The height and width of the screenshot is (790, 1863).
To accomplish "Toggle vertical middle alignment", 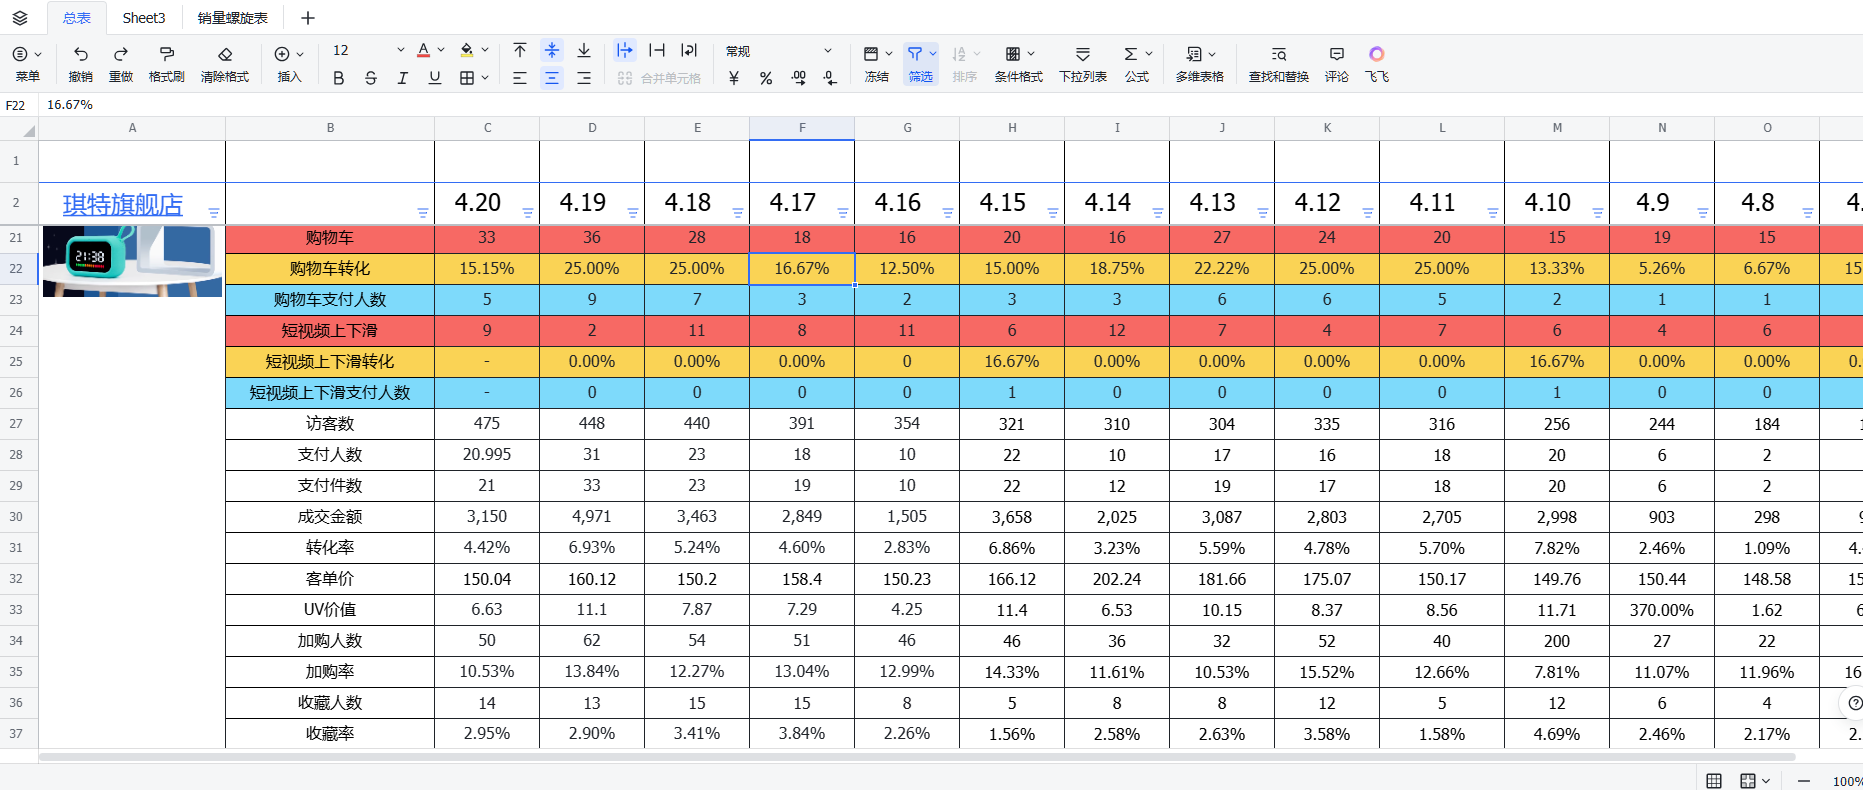I will [x=552, y=50].
